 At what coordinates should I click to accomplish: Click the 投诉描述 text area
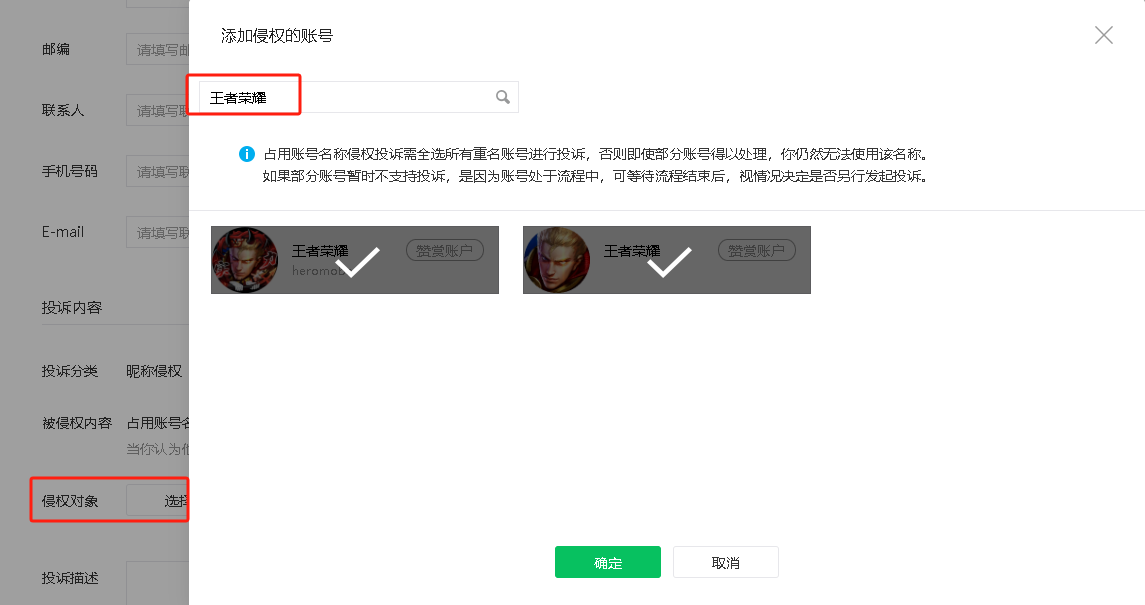158,583
